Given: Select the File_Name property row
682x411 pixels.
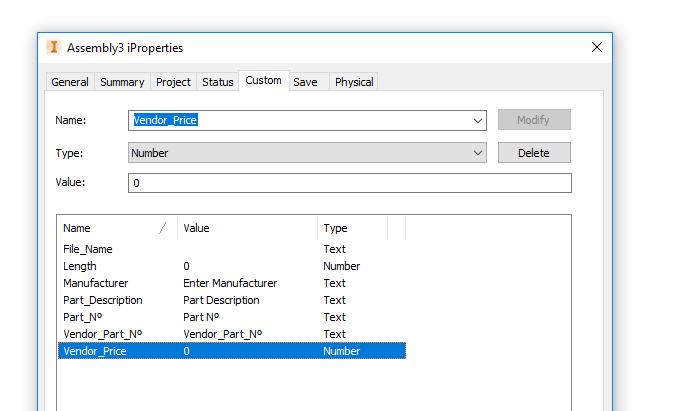Looking at the screenshot, I should (x=232, y=249).
